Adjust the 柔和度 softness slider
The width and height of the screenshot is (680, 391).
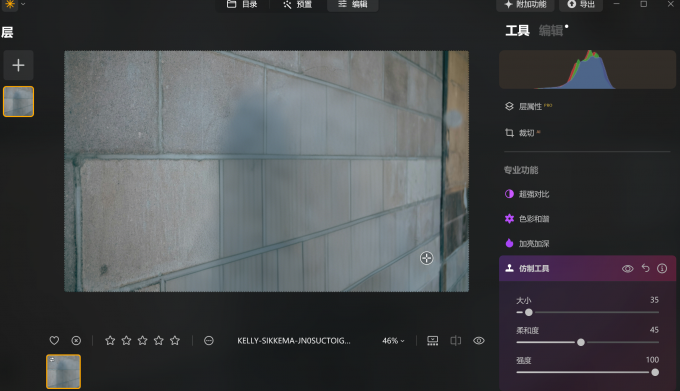(x=587, y=342)
